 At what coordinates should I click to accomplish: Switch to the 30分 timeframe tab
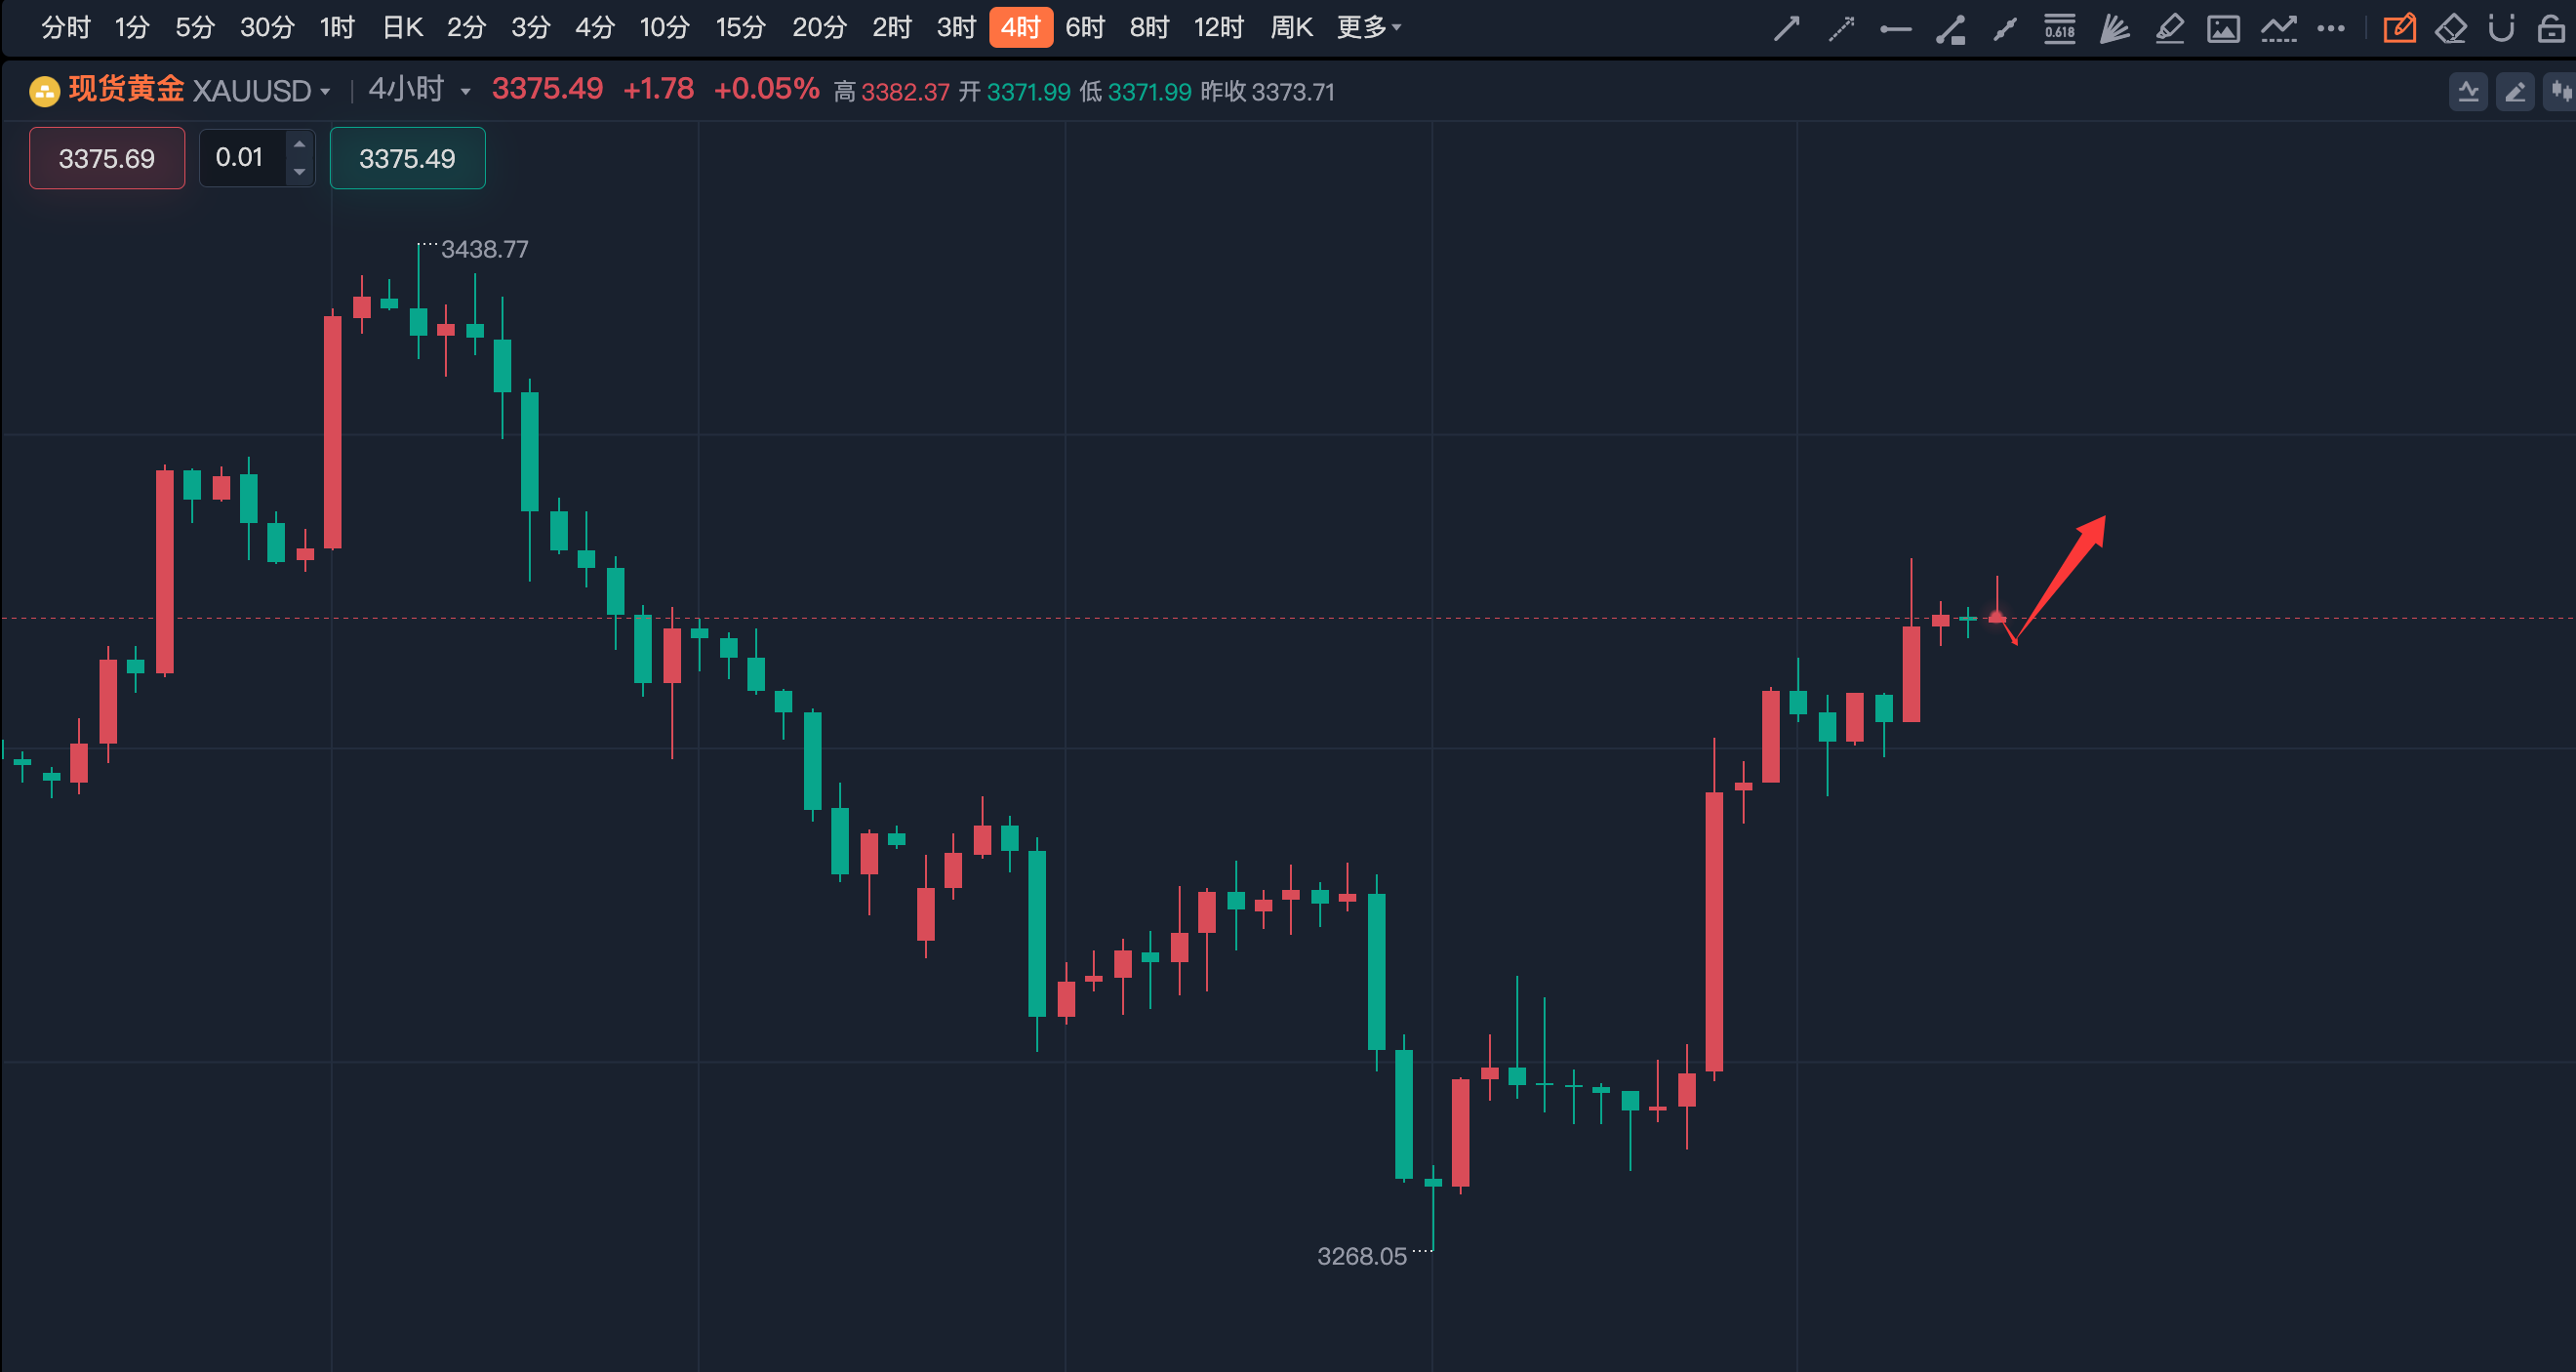click(x=267, y=27)
